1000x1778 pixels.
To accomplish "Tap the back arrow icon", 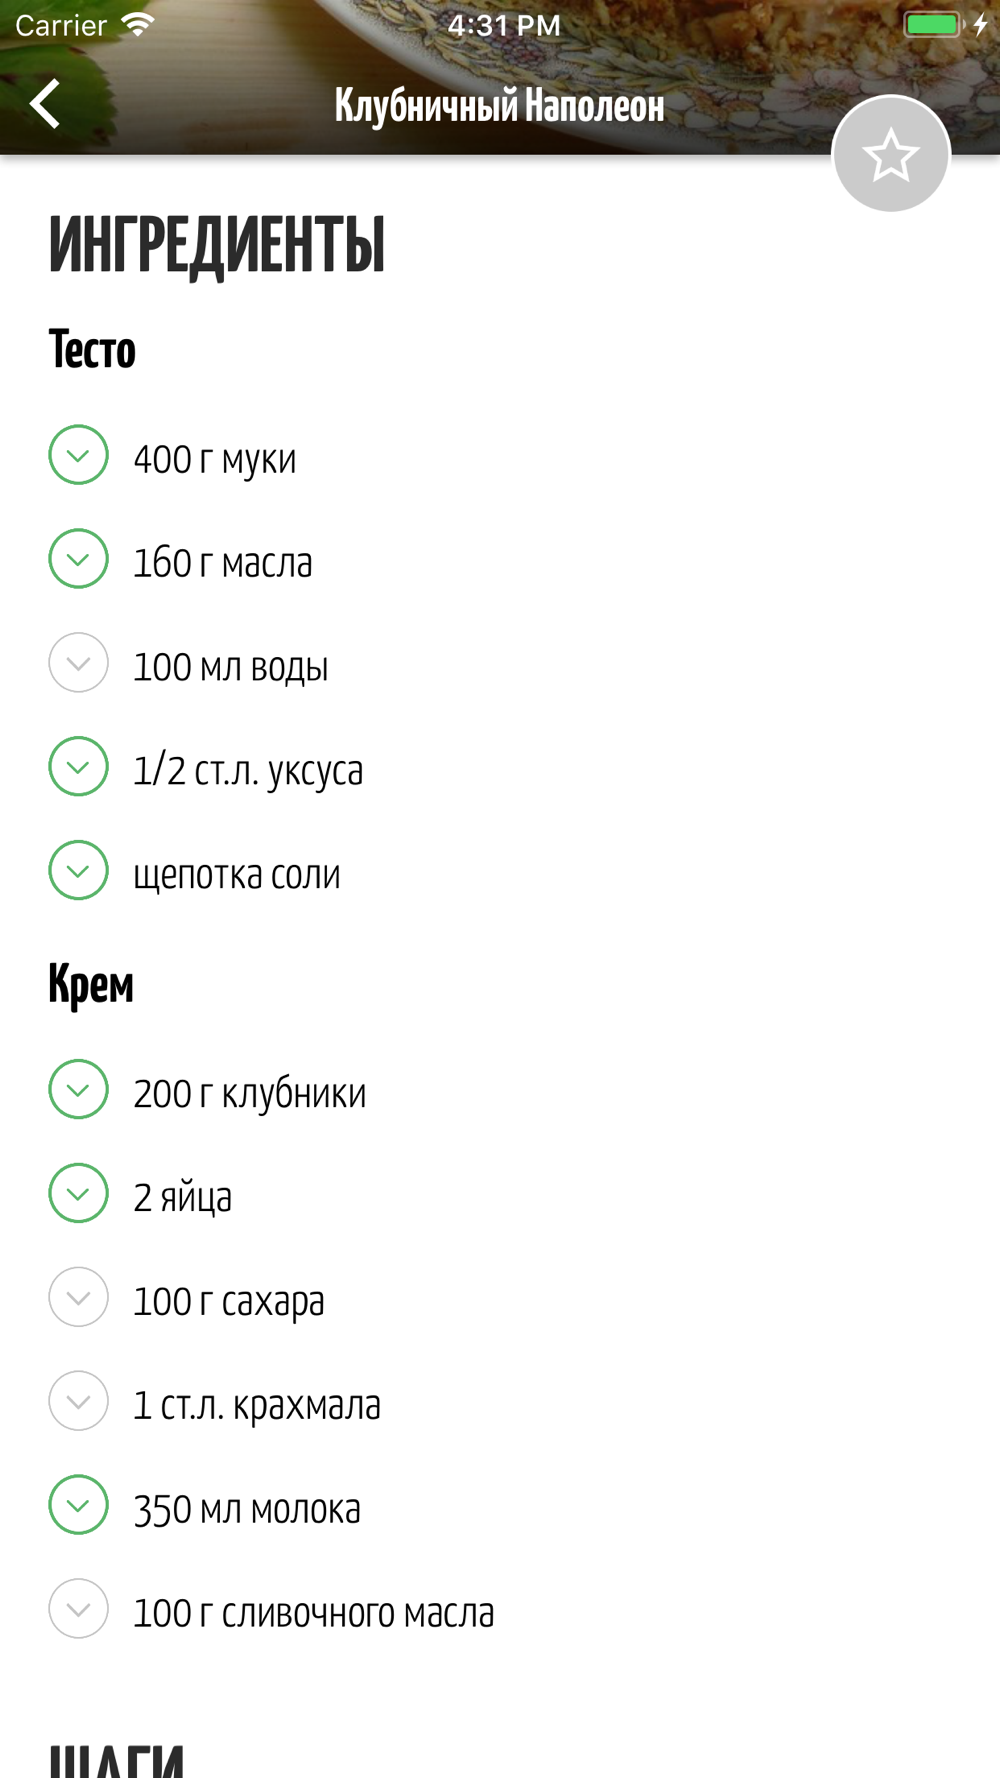I will pos(45,104).
